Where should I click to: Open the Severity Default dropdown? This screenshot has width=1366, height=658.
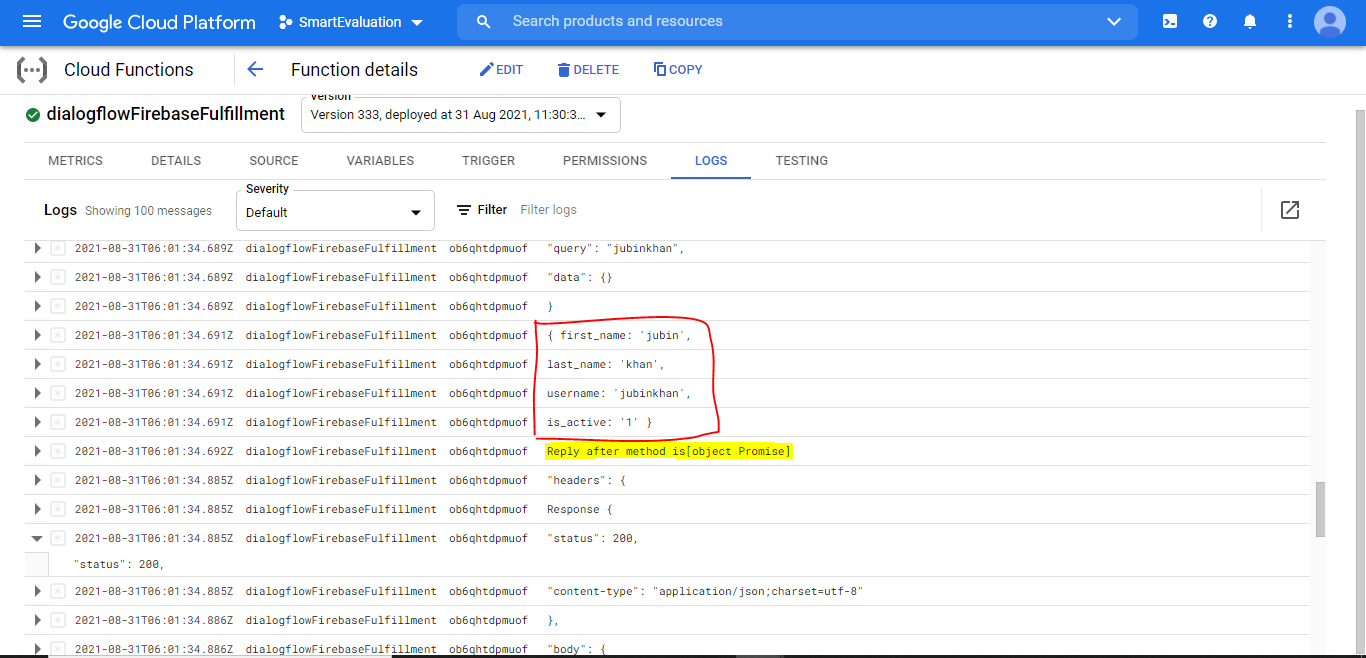336,211
